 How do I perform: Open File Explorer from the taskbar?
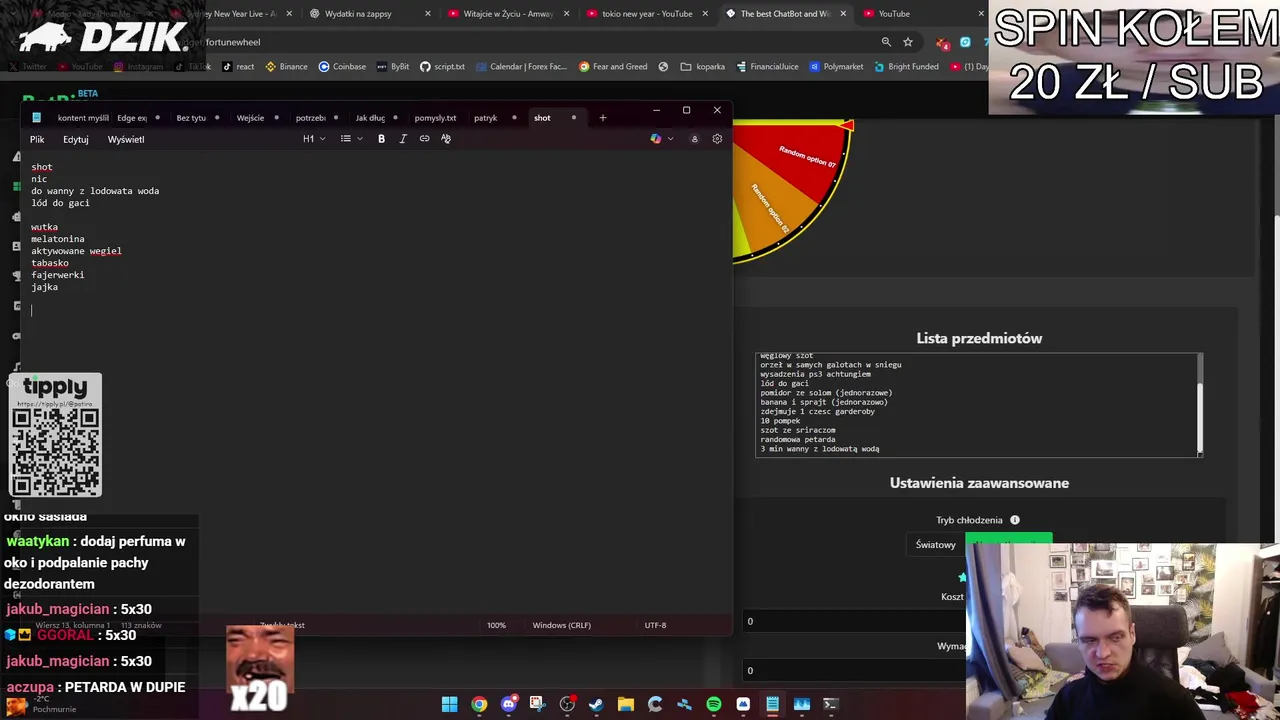[x=625, y=704]
